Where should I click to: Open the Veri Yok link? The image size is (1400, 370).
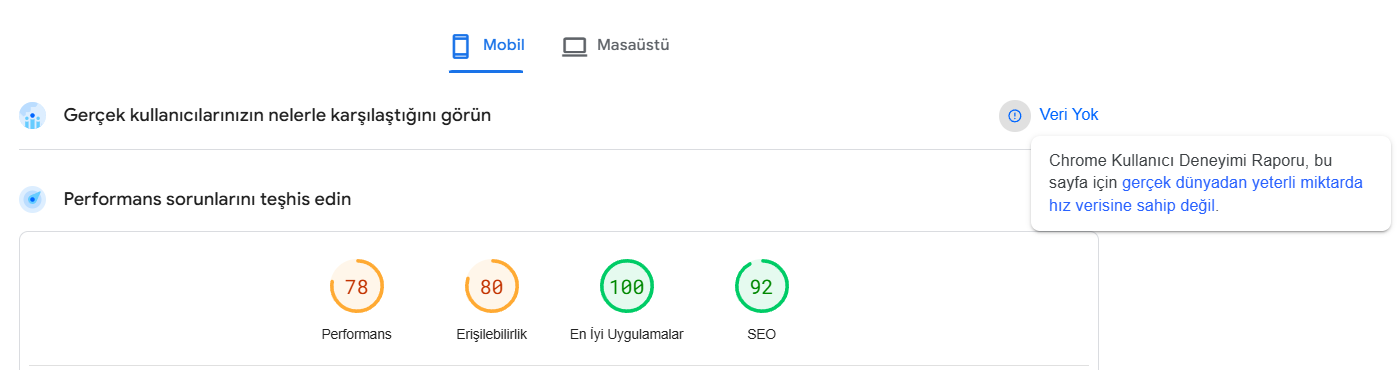1069,115
